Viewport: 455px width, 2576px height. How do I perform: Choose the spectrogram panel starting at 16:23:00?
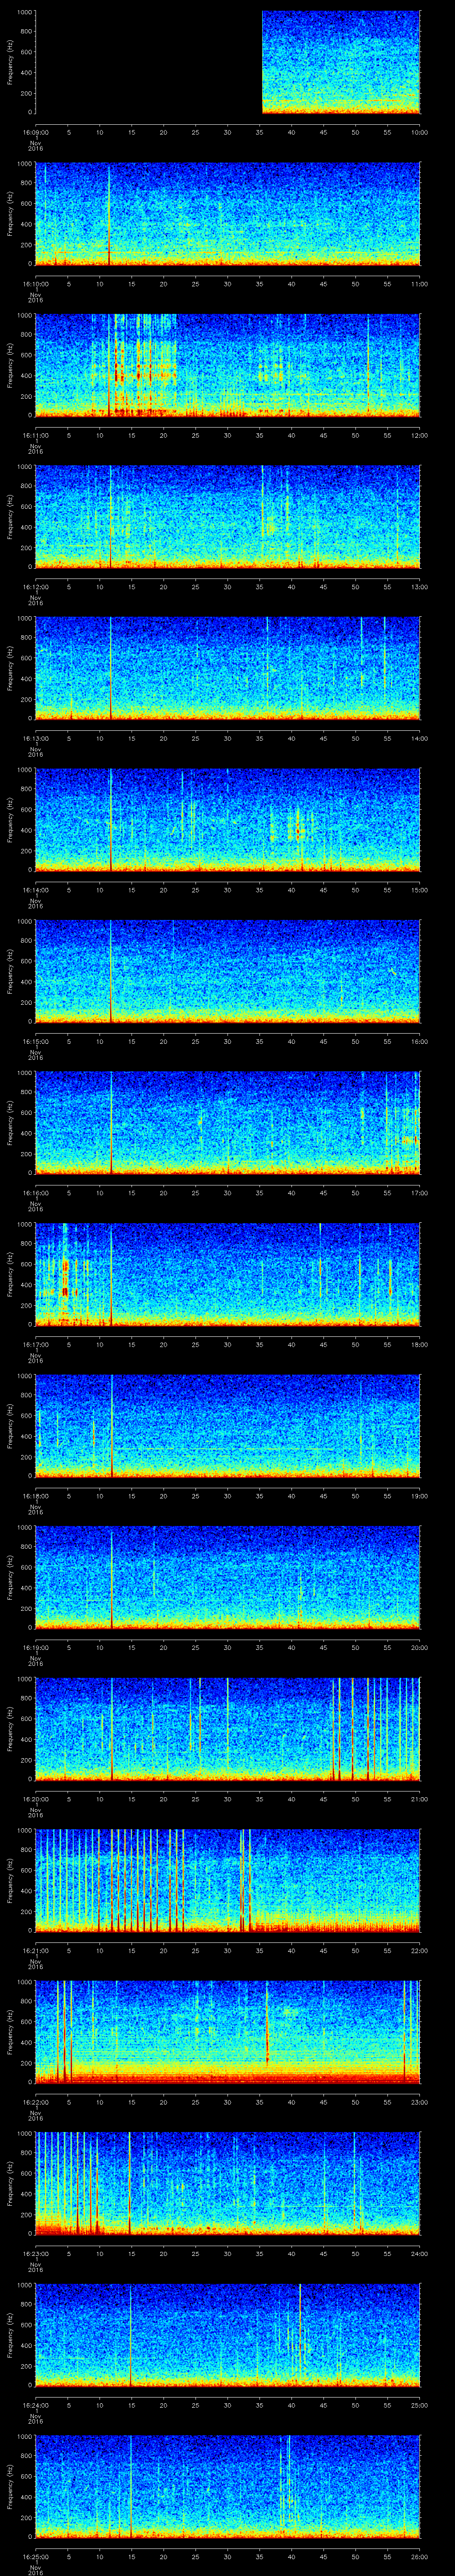point(228,2184)
